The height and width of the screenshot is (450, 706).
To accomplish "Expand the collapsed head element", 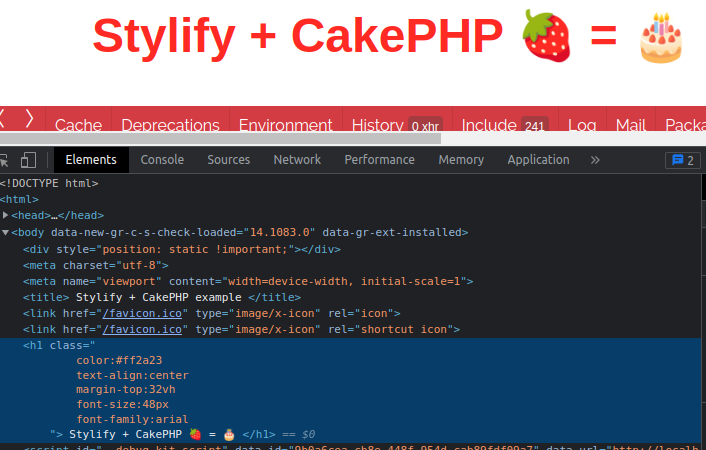I will coord(5,215).
